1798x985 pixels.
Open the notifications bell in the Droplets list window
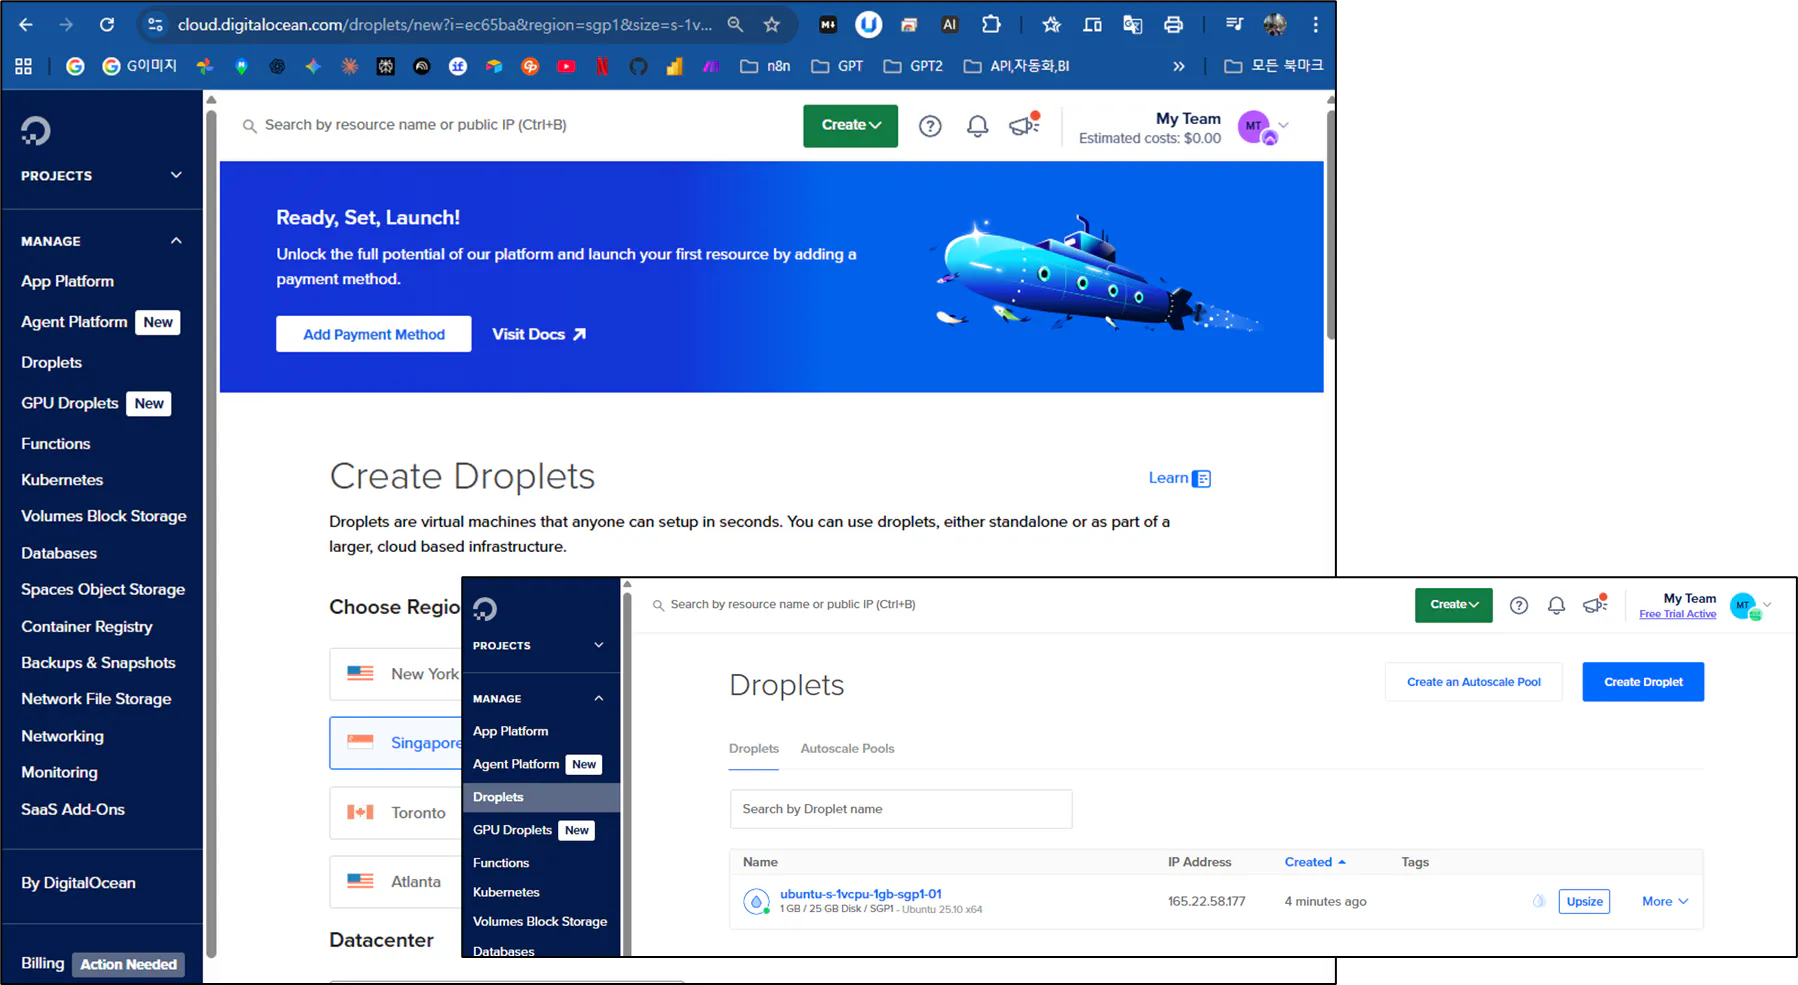tap(1556, 605)
